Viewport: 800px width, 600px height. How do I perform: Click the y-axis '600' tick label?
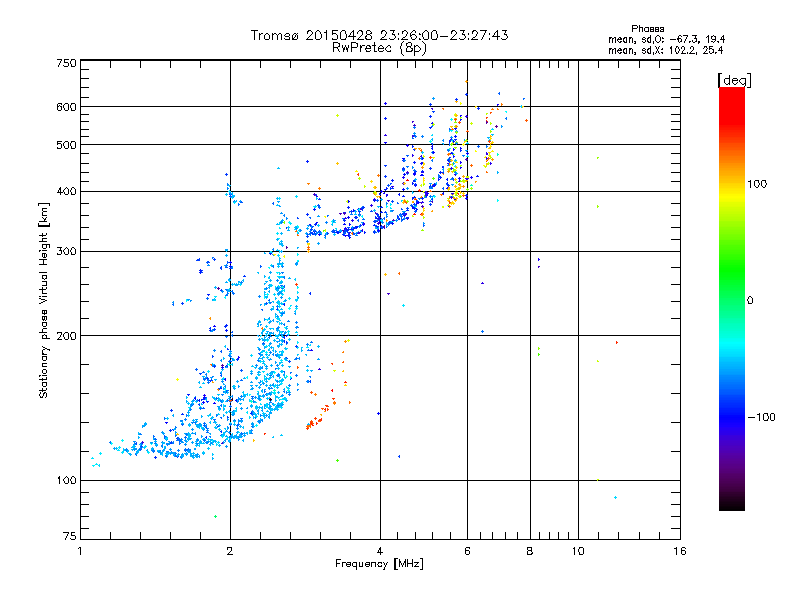click(x=67, y=107)
